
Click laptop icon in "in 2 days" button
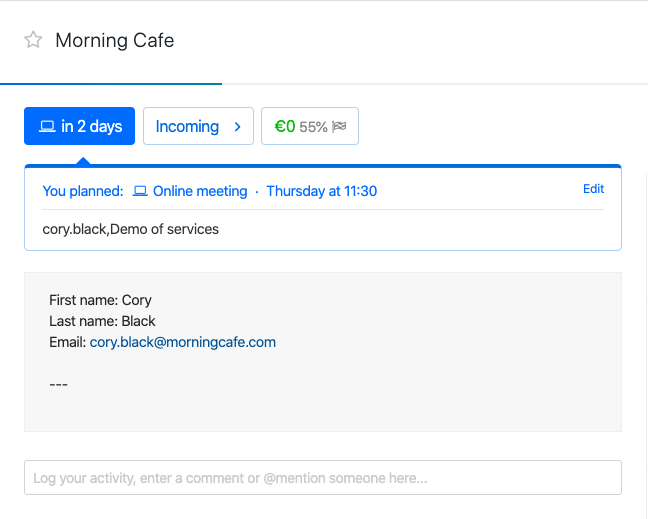pos(46,126)
